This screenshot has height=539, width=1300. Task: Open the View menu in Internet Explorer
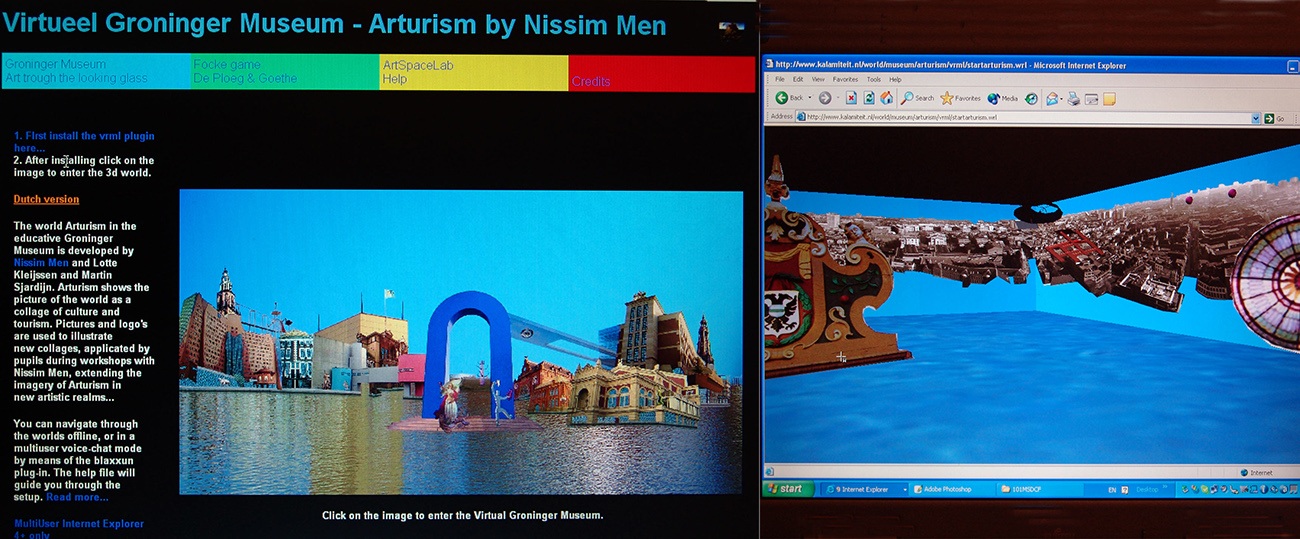click(818, 80)
